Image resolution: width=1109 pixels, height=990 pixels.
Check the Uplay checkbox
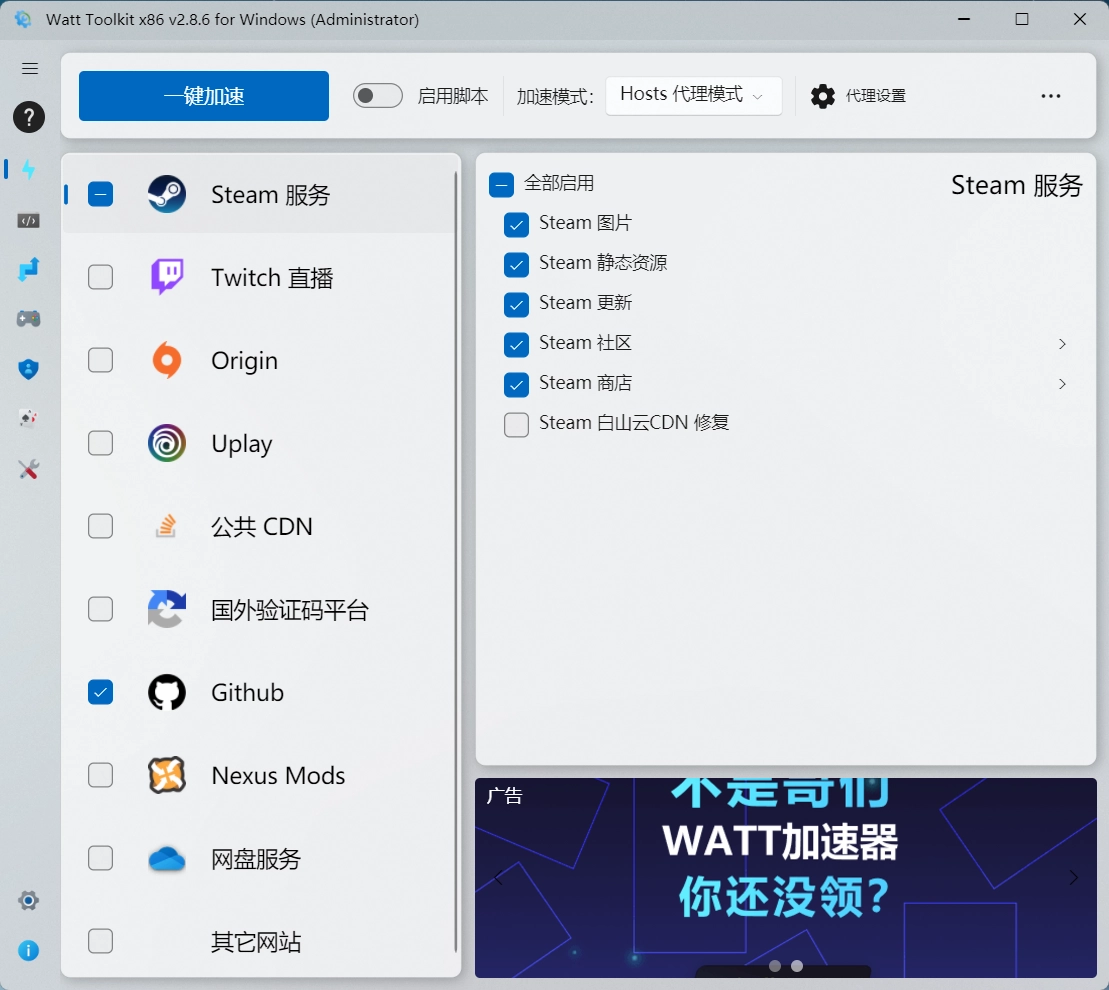(x=100, y=443)
